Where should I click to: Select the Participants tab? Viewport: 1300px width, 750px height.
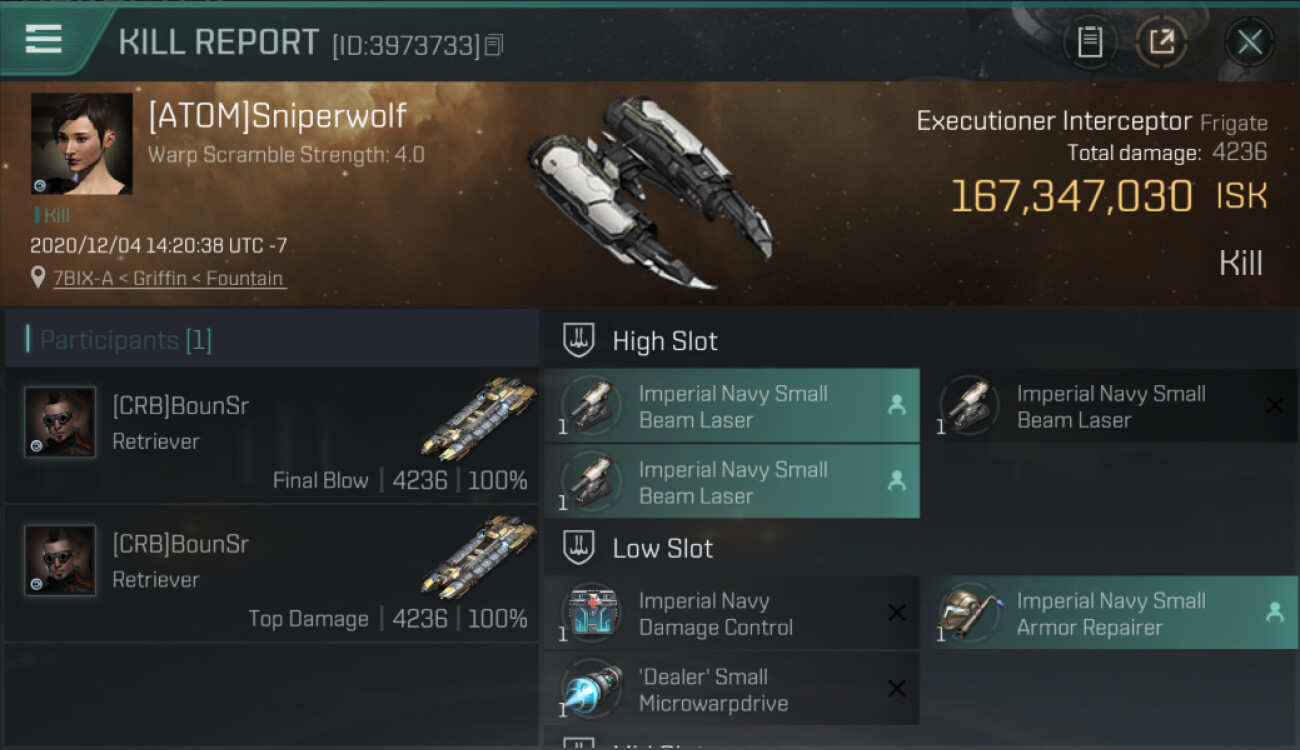point(125,340)
